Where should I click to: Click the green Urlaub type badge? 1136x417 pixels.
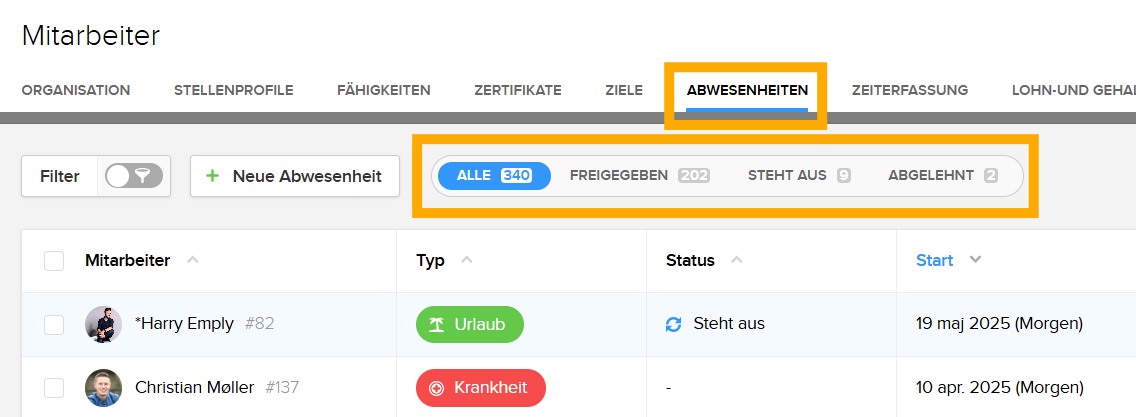tap(469, 324)
